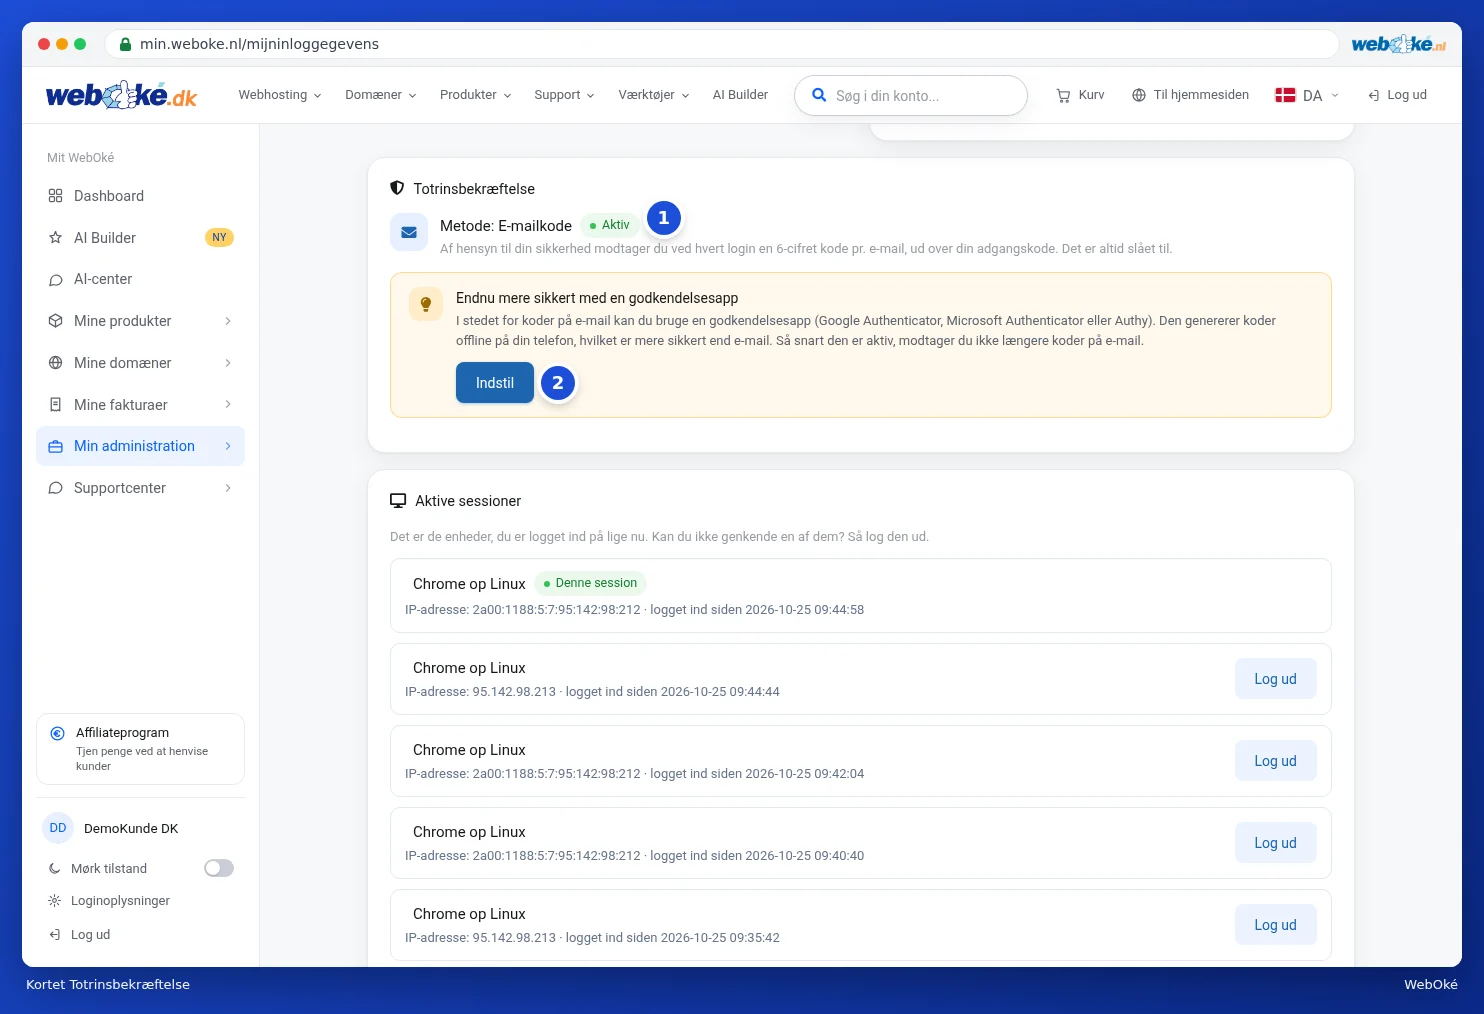Open the Domæner dropdown menu
Screen dimensions: 1484x1014
coord(381,95)
